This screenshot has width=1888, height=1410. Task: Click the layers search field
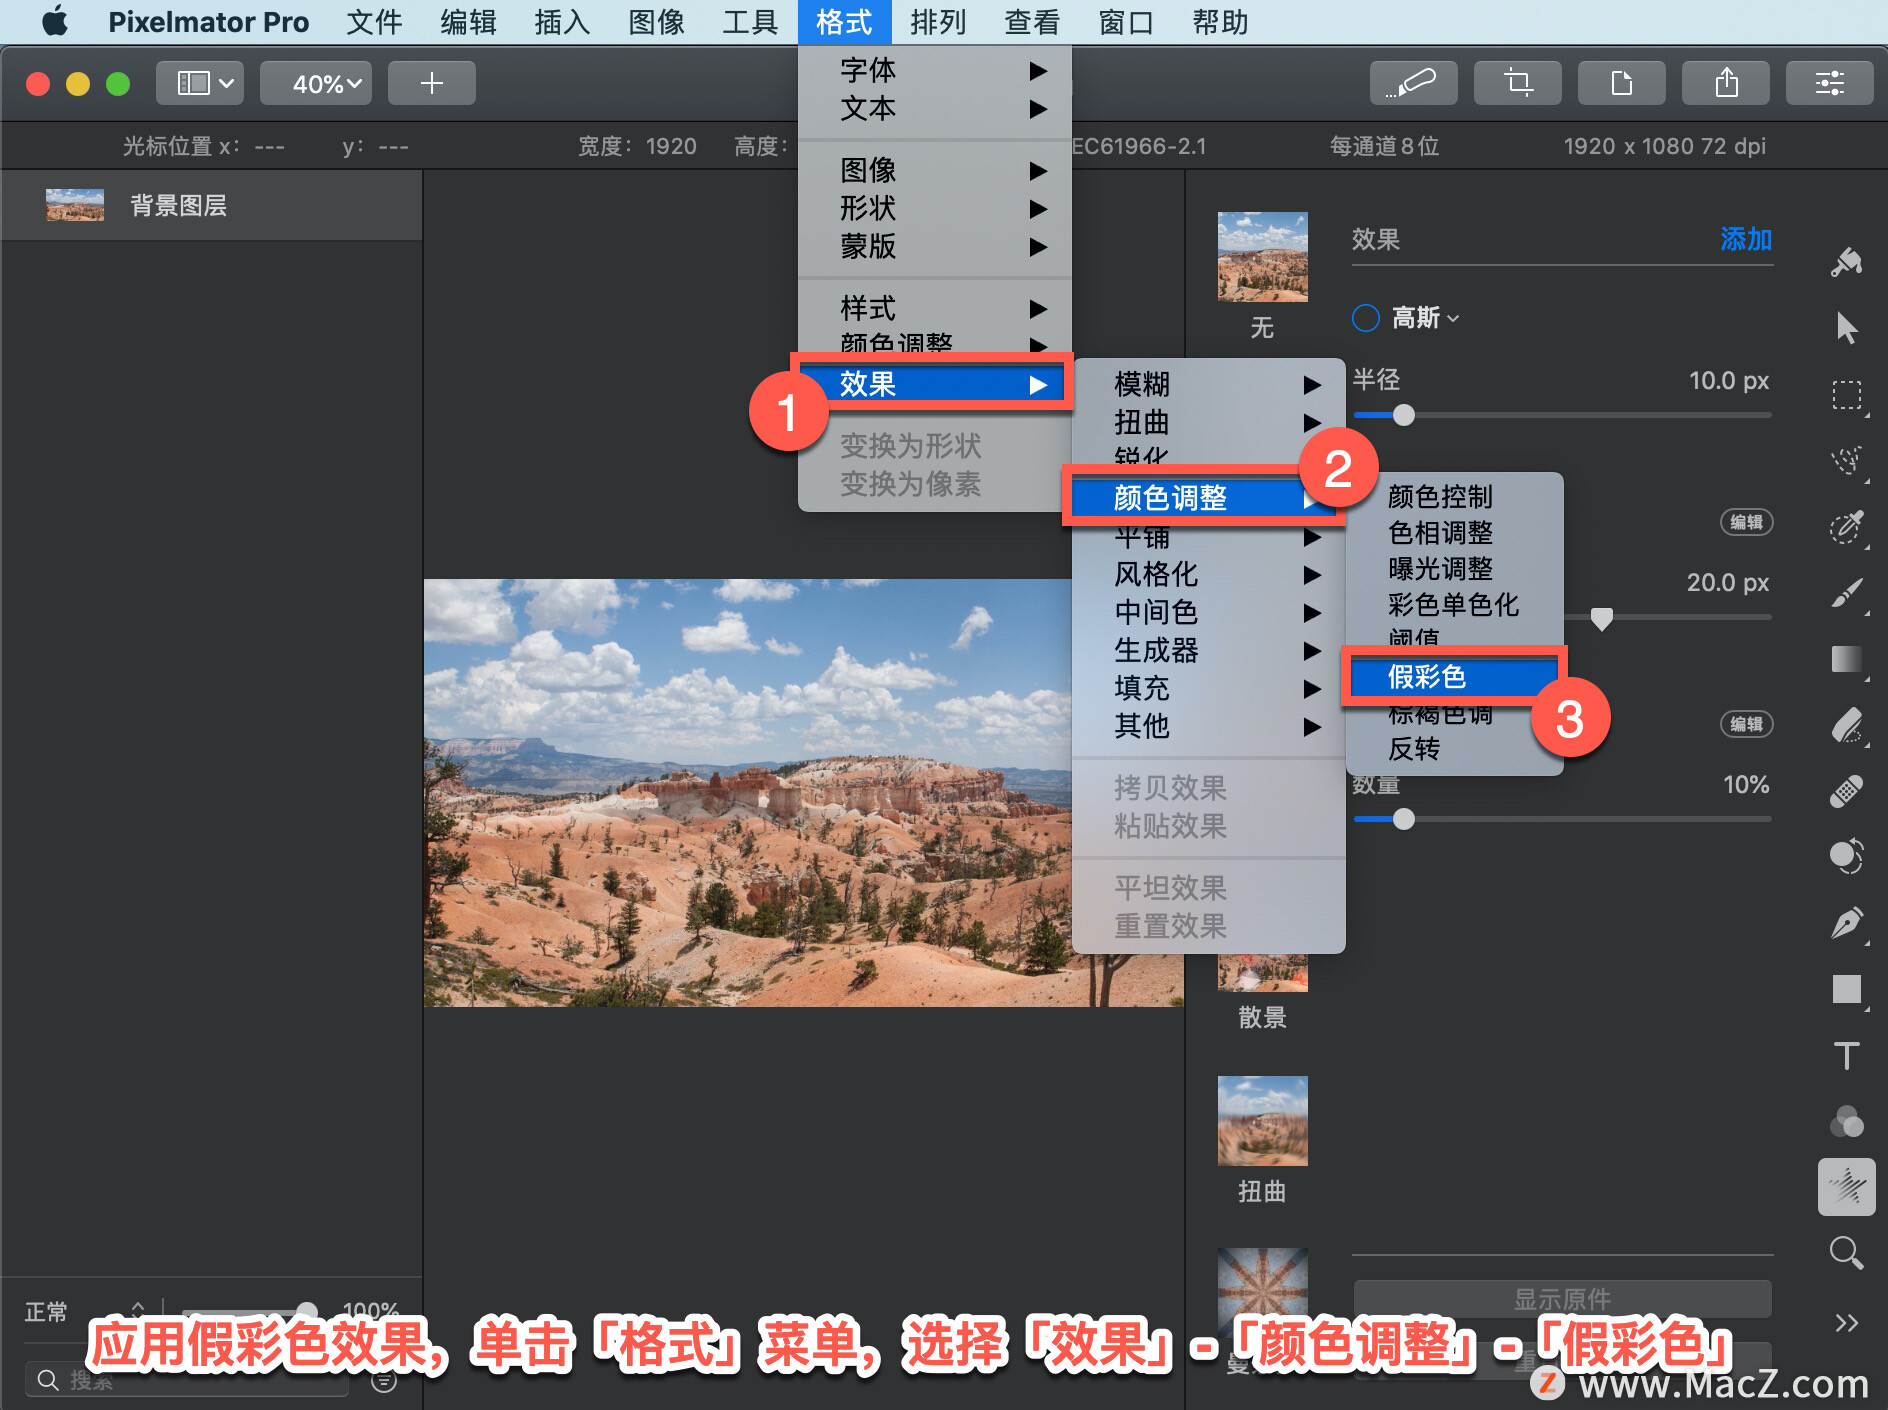click(x=187, y=1381)
